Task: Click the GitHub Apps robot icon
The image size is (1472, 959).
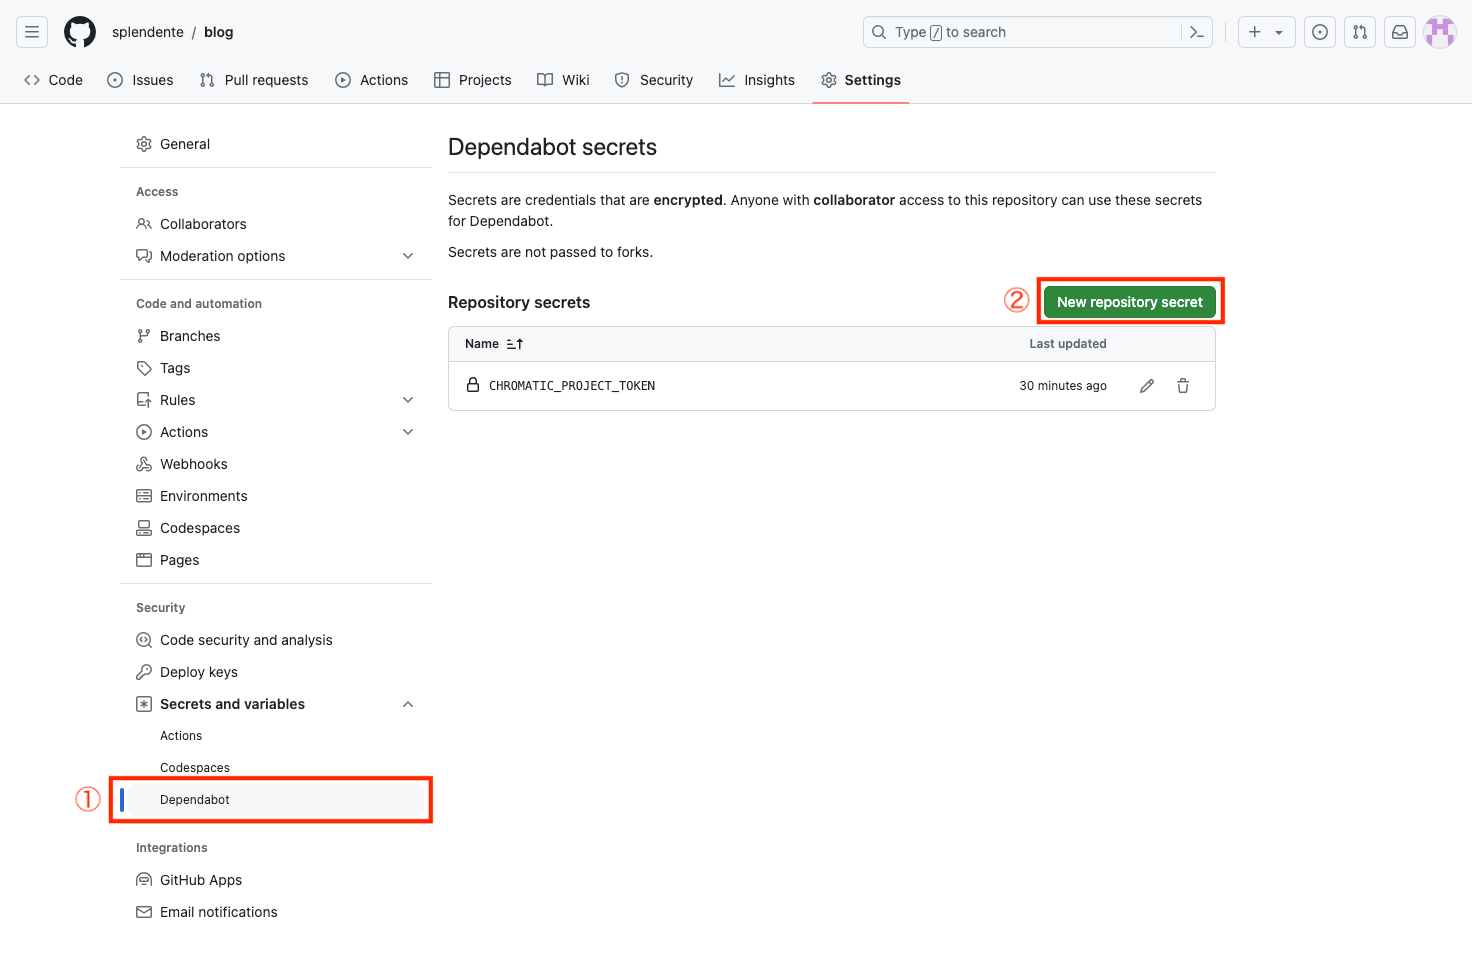Action: (x=144, y=880)
